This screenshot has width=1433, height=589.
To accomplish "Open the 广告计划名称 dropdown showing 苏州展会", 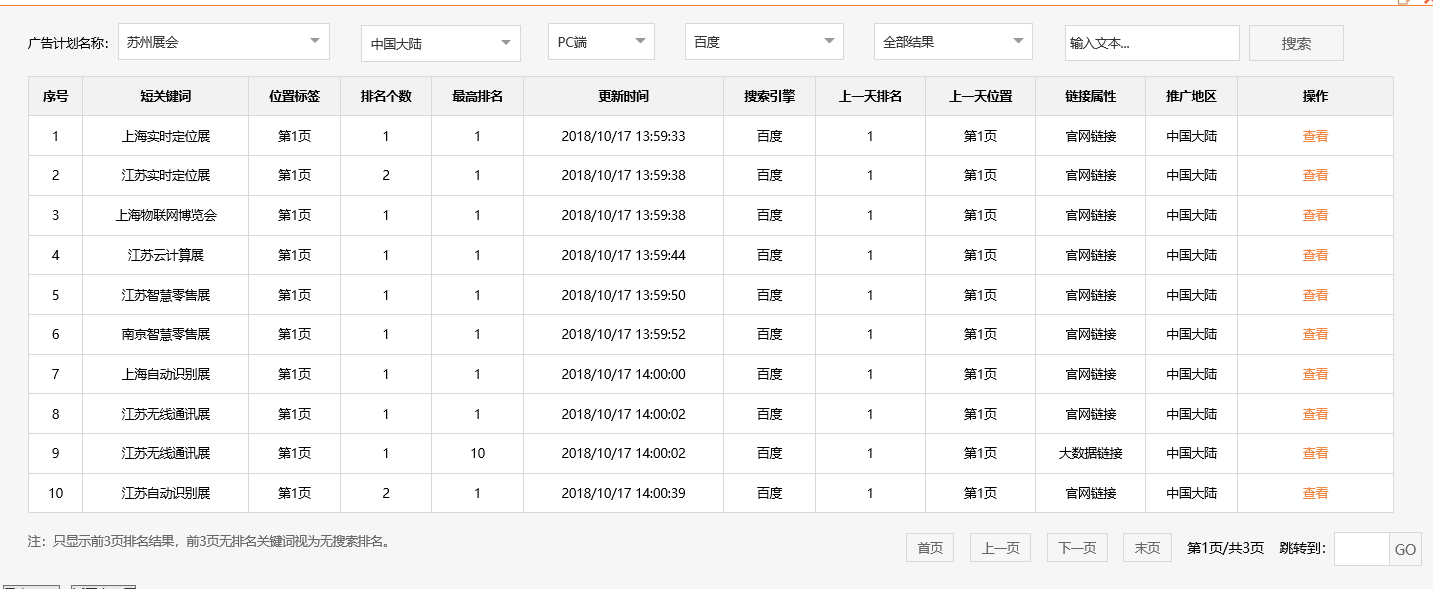I will pyautogui.click(x=223, y=41).
